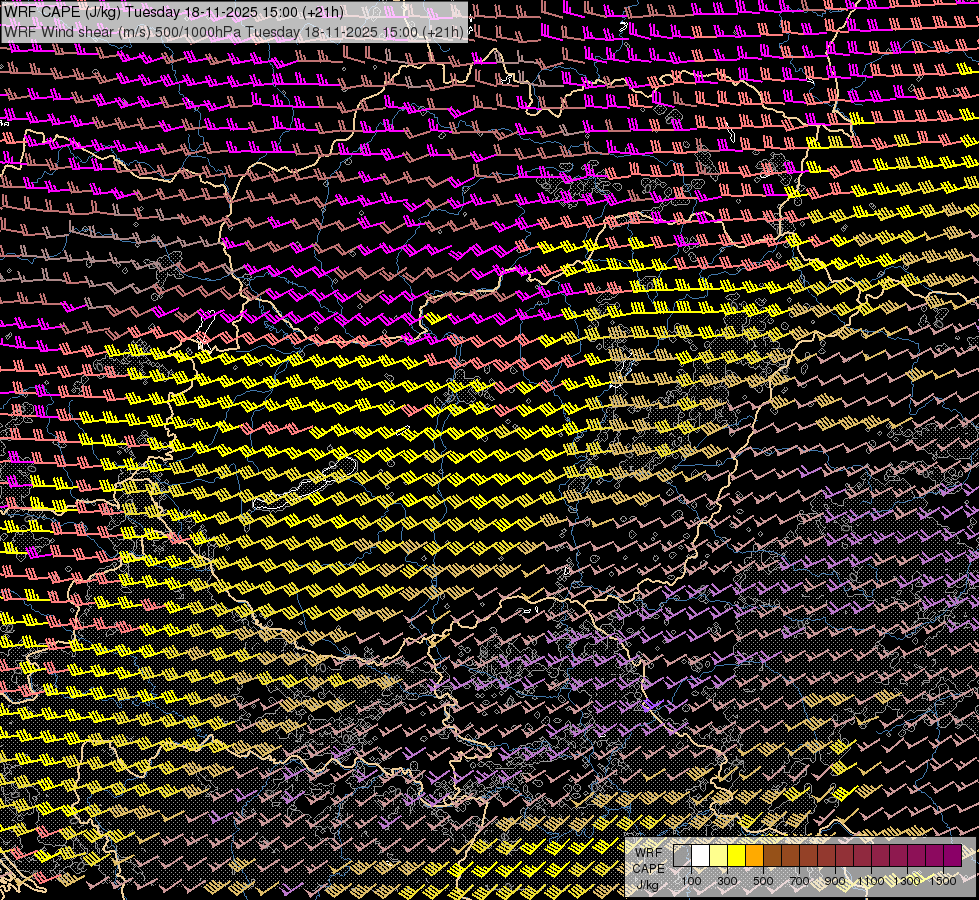Click the J/kg unit label in legend
Image resolution: width=979 pixels, height=900 pixels.
pos(647,885)
